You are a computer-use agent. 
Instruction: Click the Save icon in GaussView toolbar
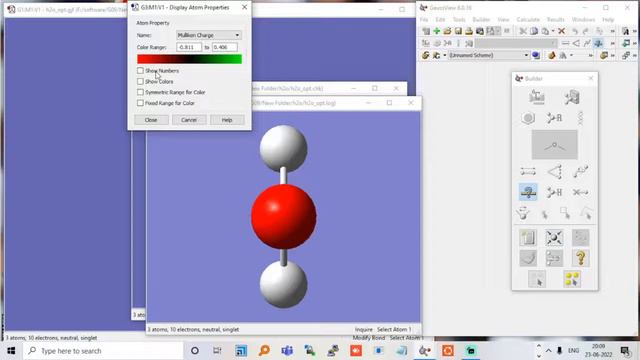click(458, 31)
